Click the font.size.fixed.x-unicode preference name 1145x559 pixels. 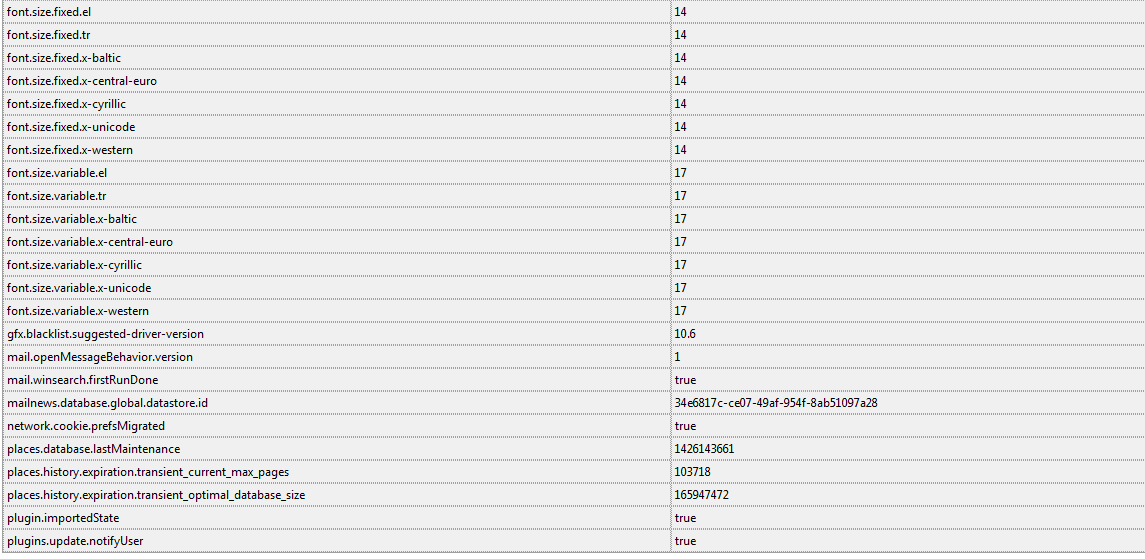(x=70, y=127)
